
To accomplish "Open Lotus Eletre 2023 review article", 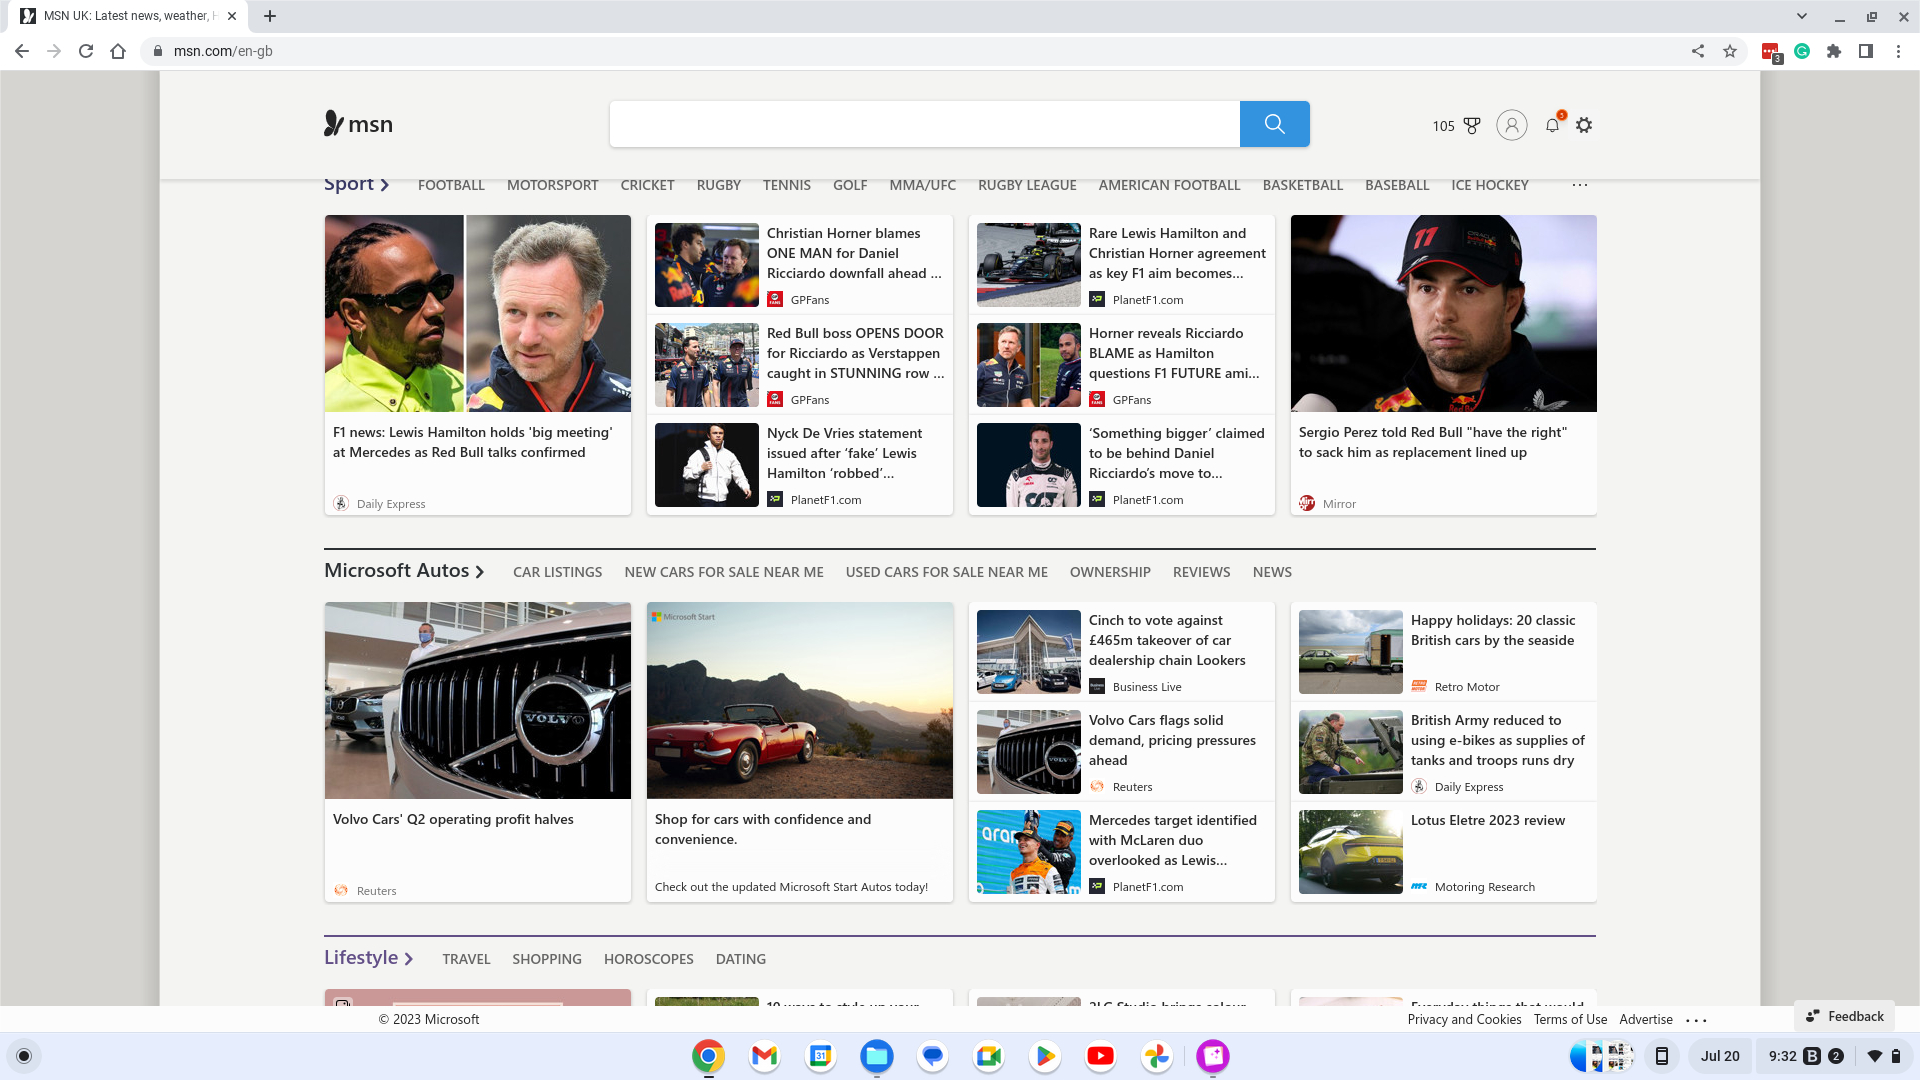I will [1487, 820].
